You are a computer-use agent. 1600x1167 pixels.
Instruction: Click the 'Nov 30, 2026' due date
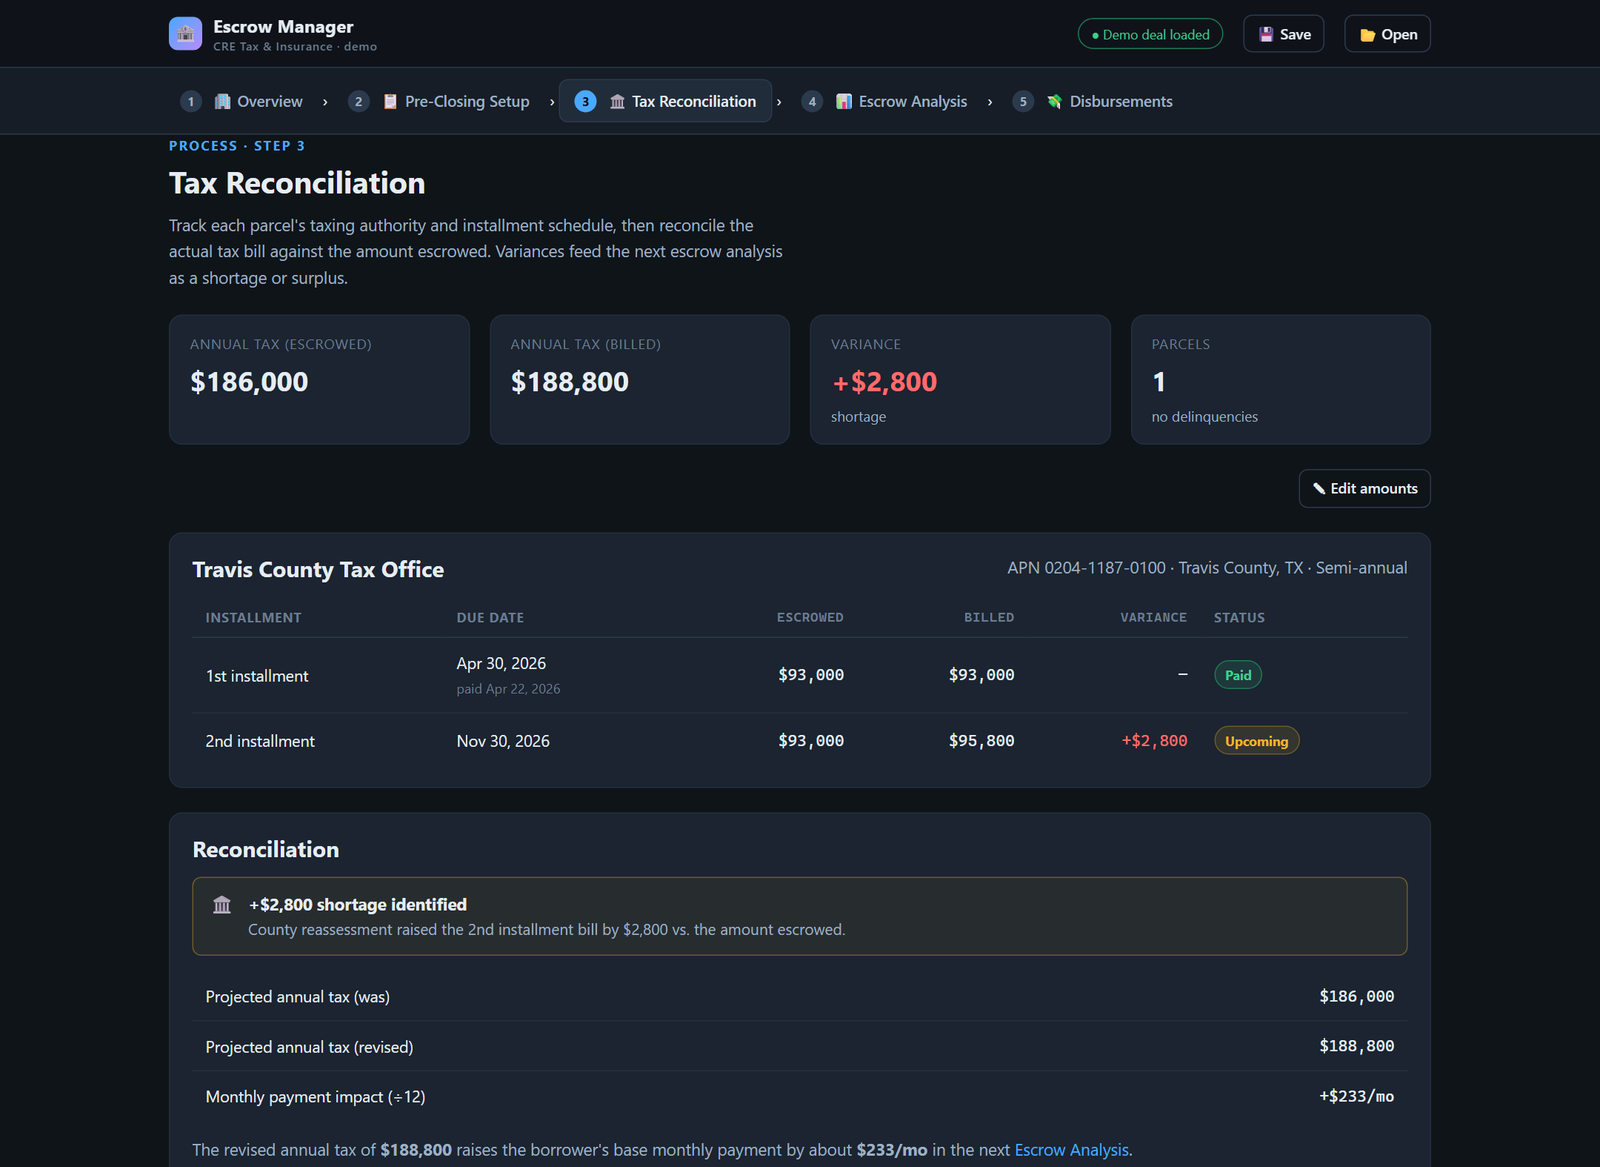(503, 741)
